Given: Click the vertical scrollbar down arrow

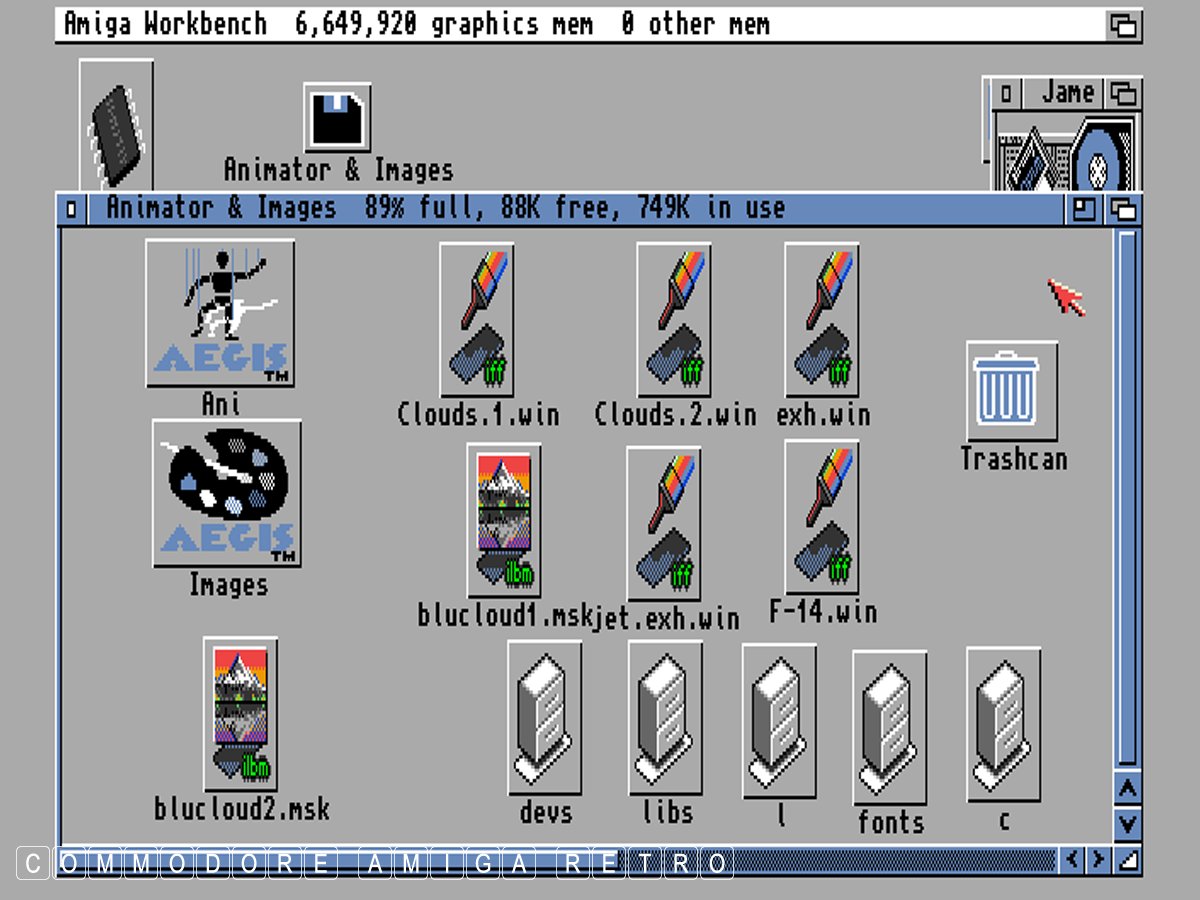Looking at the screenshot, I should [x=1127, y=824].
